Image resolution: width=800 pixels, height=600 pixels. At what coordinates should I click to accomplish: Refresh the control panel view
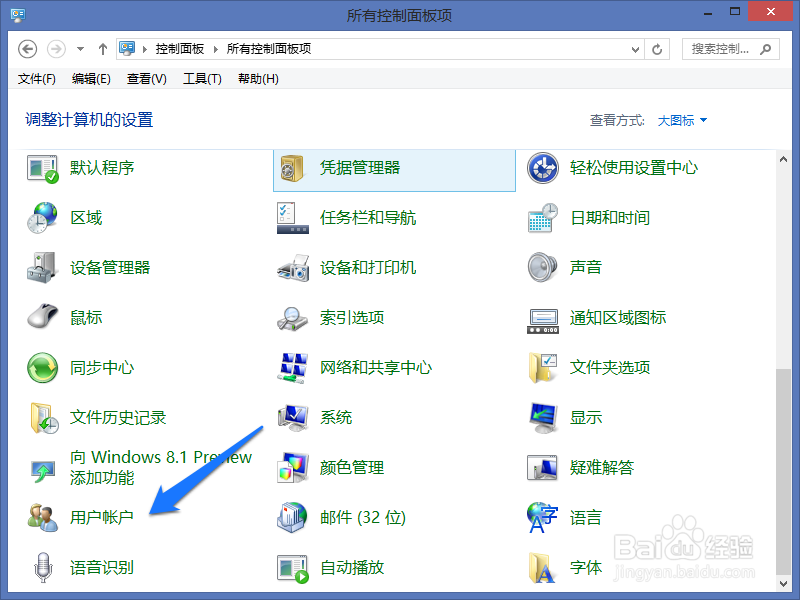(x=657, y=49)
